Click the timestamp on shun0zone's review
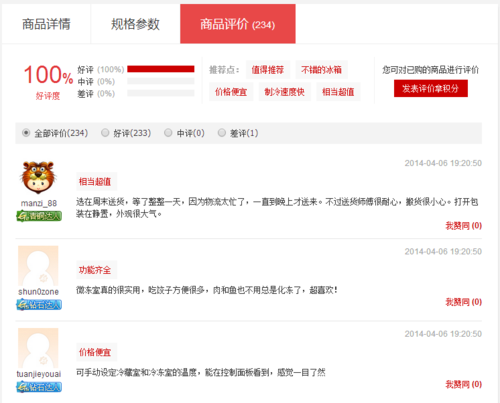500x403 pixels. click(443, 251)
